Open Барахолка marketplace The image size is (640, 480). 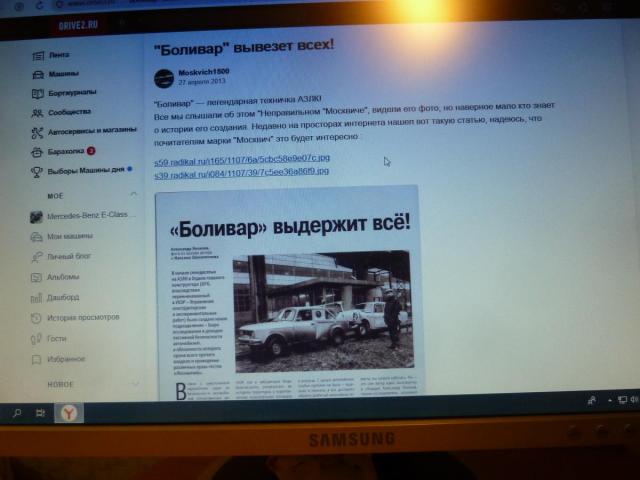64,151
